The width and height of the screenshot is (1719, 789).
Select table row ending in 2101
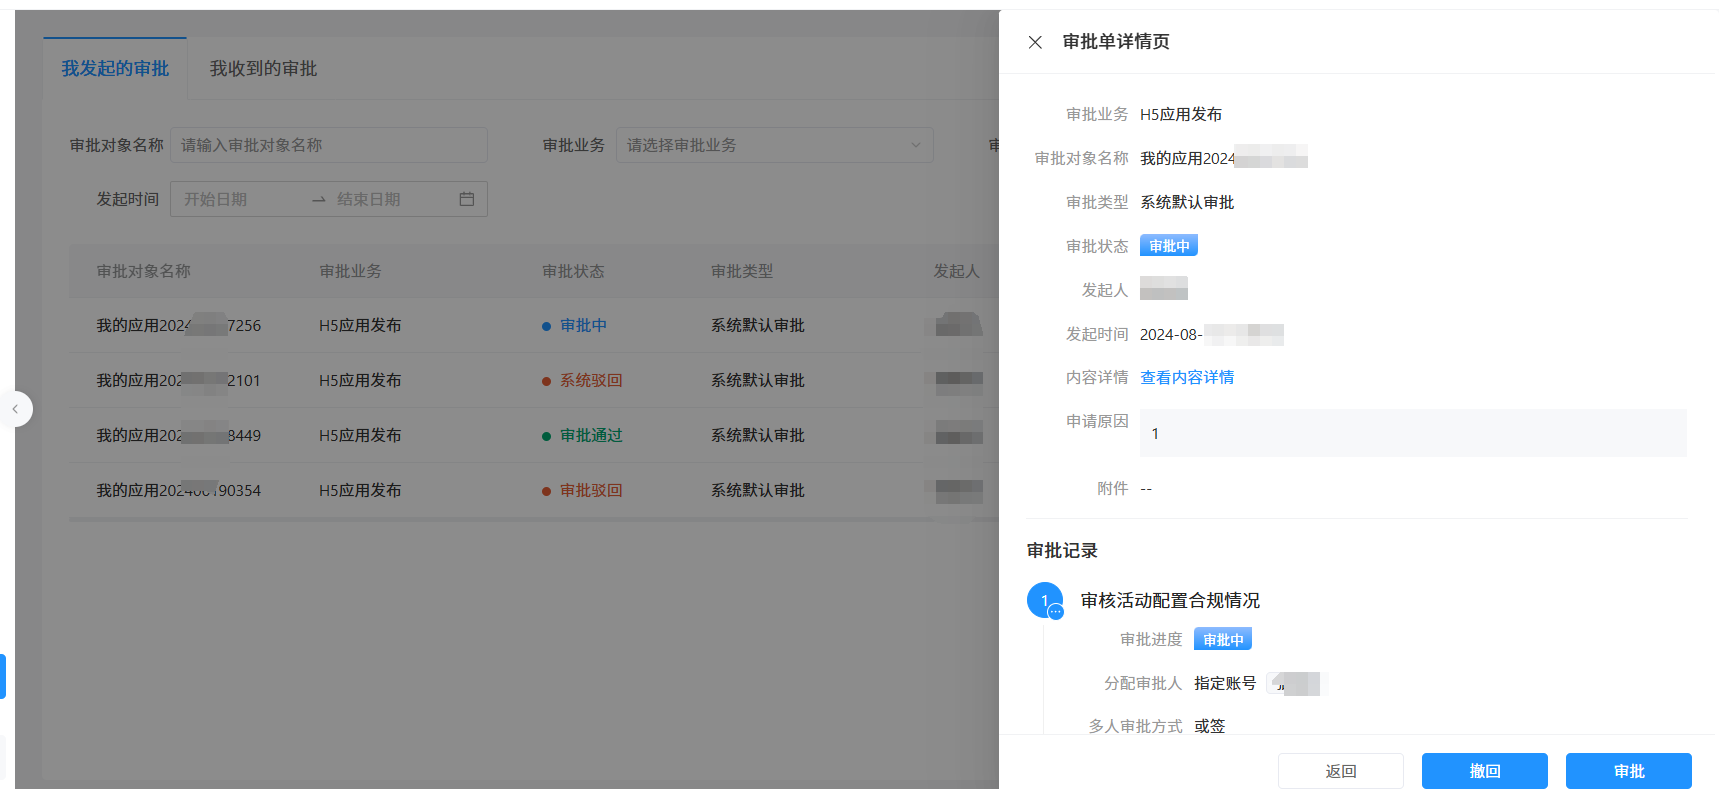(534, 380)
